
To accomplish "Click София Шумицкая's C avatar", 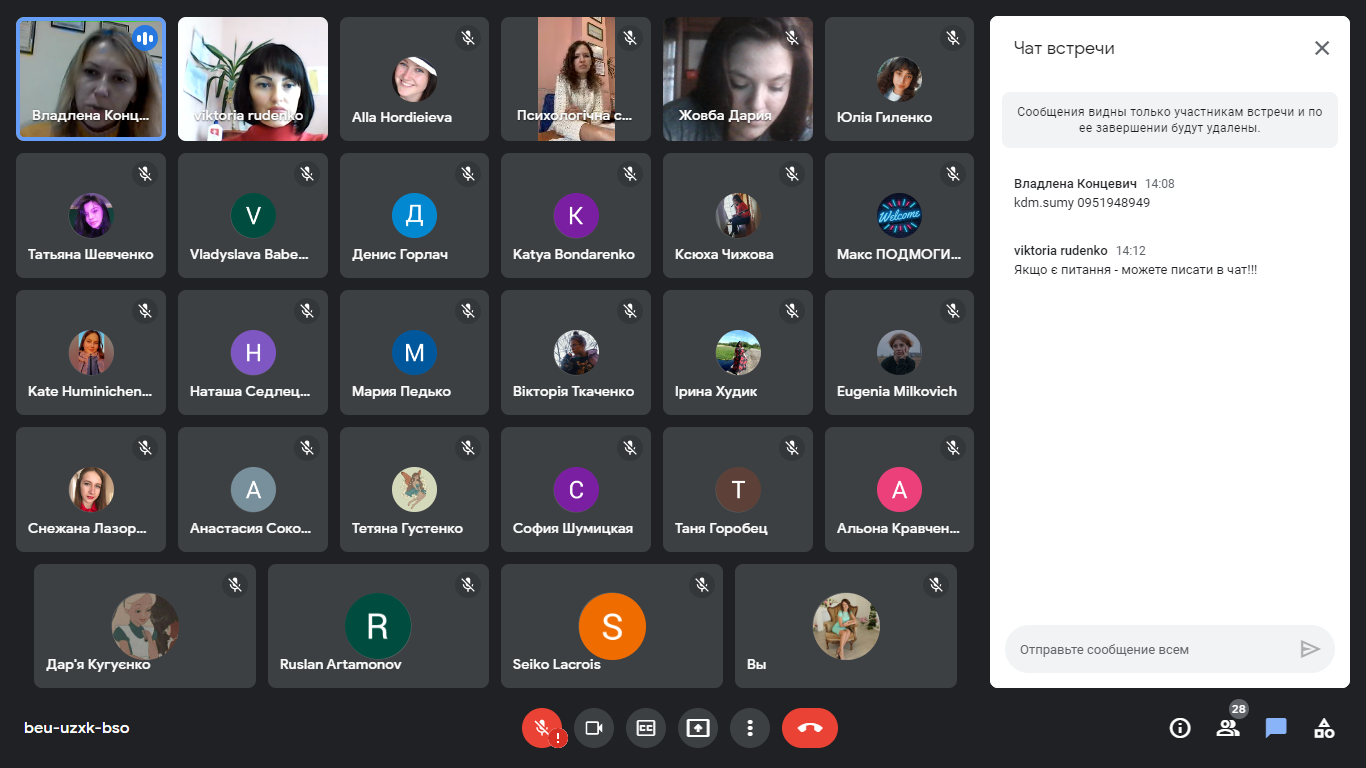I will 576,490.
